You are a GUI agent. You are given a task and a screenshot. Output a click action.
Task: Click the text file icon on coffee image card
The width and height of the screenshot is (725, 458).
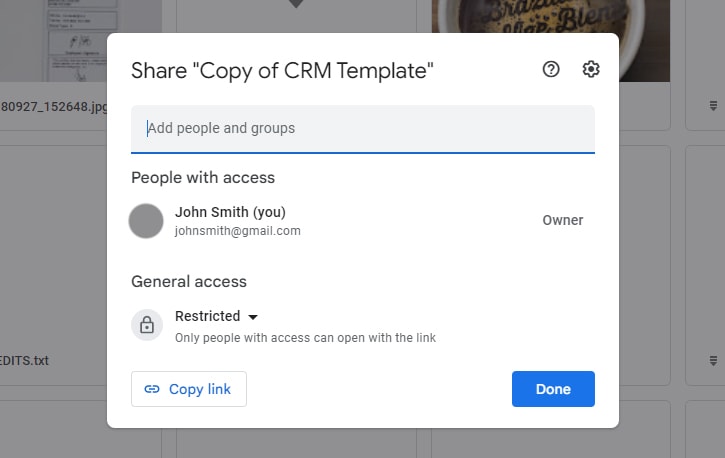coord(713,106)
